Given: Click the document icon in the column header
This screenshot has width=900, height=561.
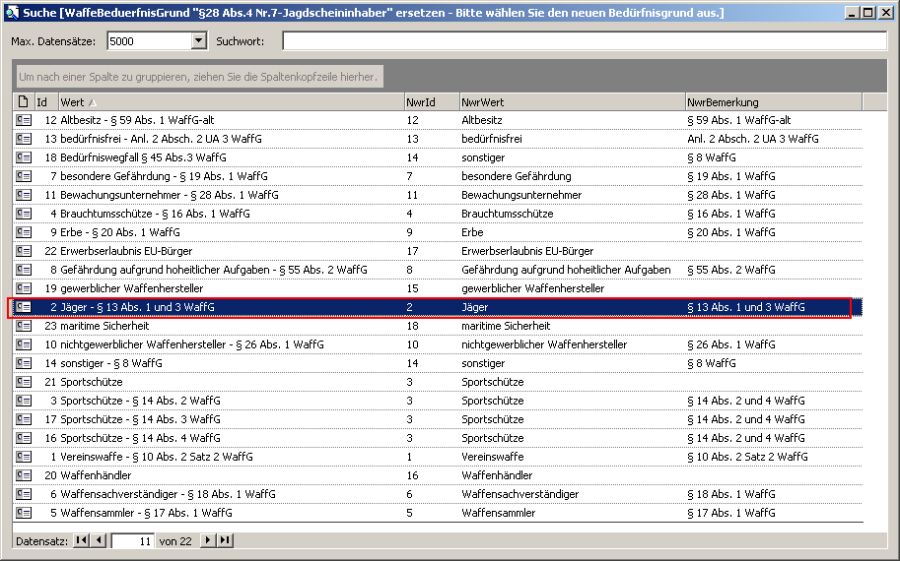Looking at the screenshot, I should [23, 102].
